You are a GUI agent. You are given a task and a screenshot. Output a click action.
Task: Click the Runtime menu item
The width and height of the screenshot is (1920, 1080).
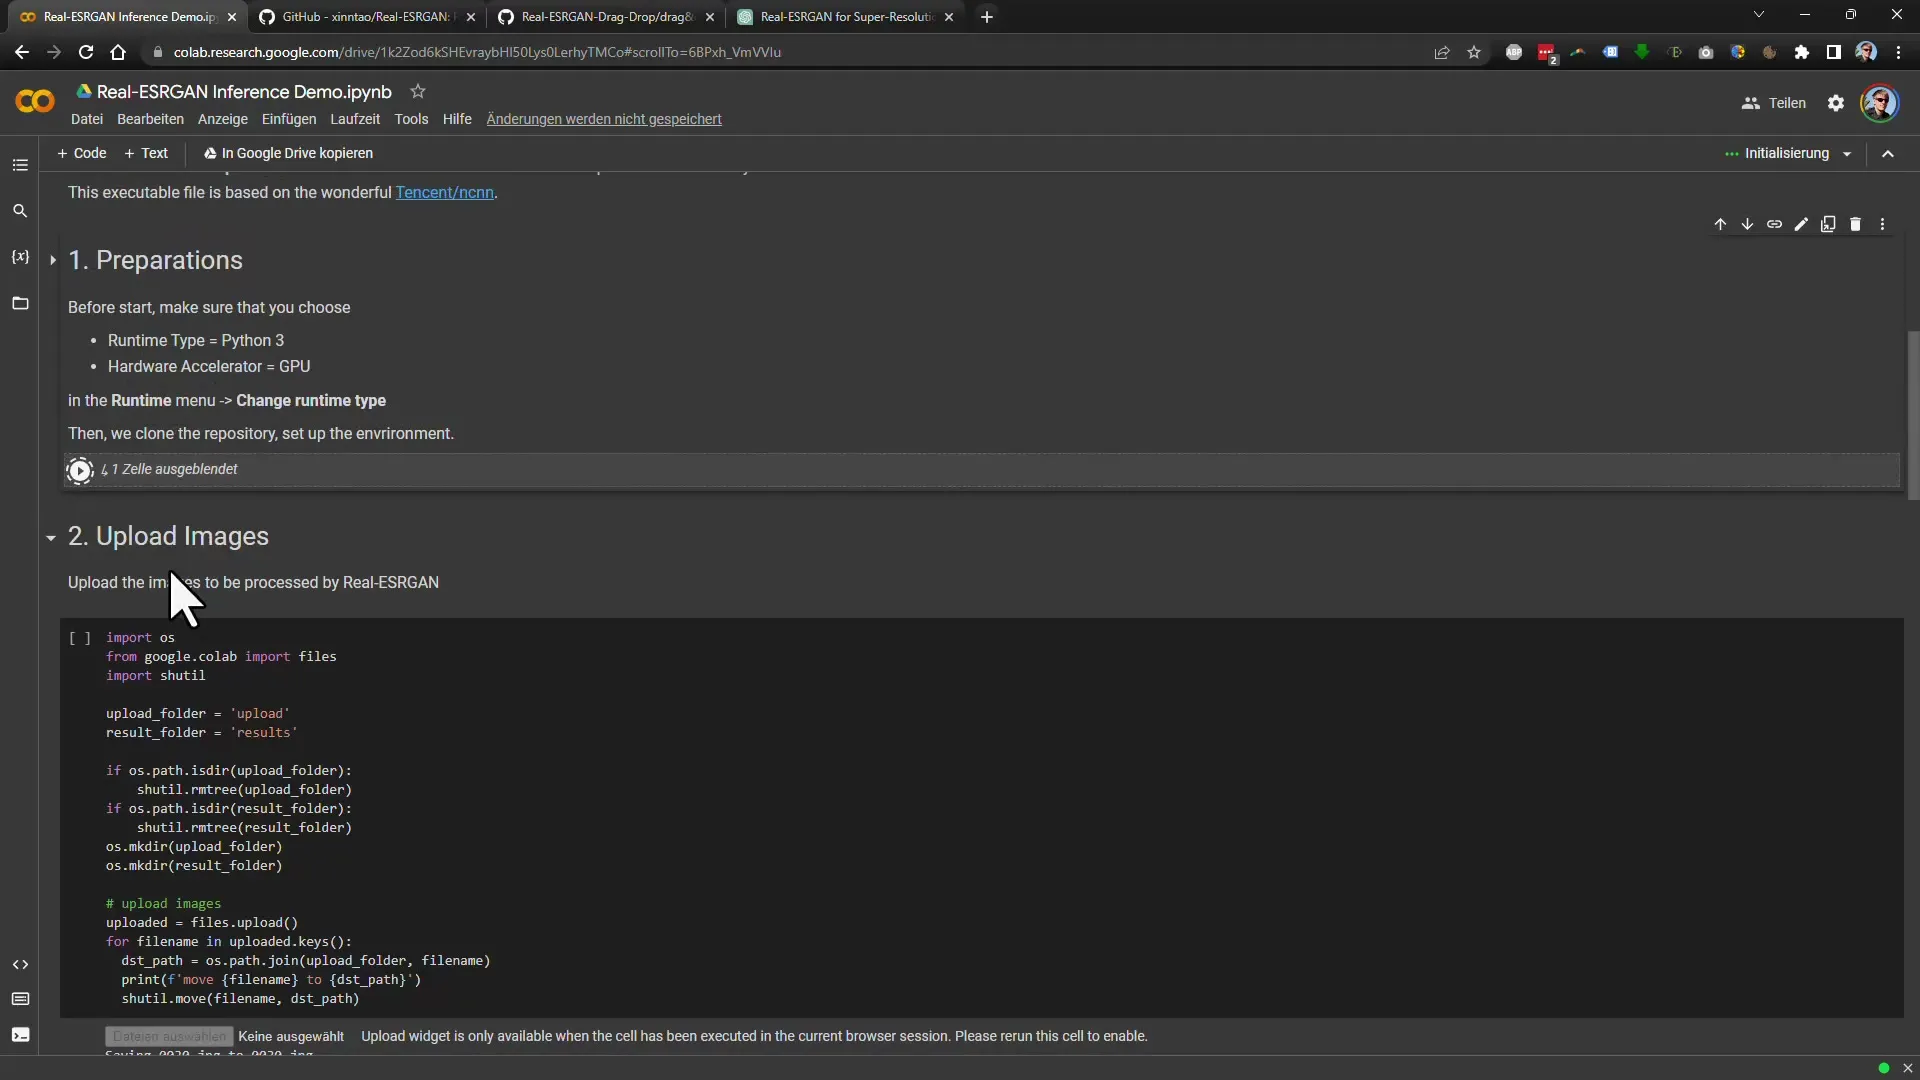(356, 119)
